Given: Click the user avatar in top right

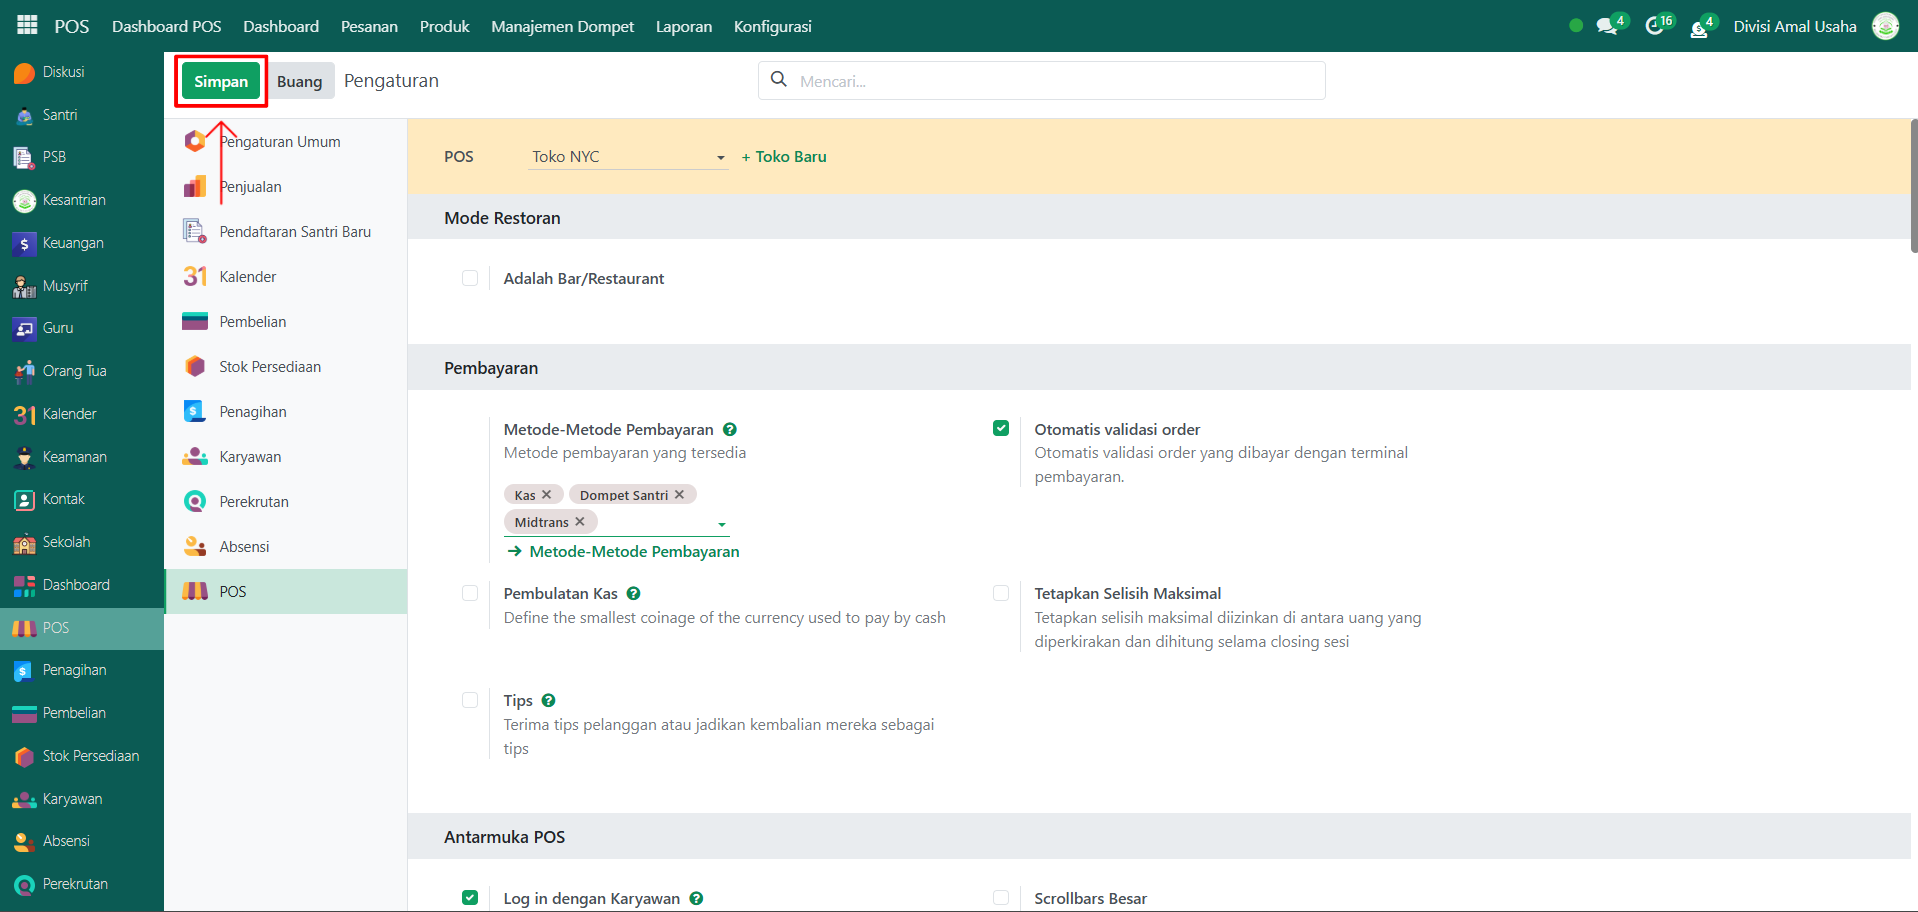Looking at the screenshot, I should [x=1885, y=26].
